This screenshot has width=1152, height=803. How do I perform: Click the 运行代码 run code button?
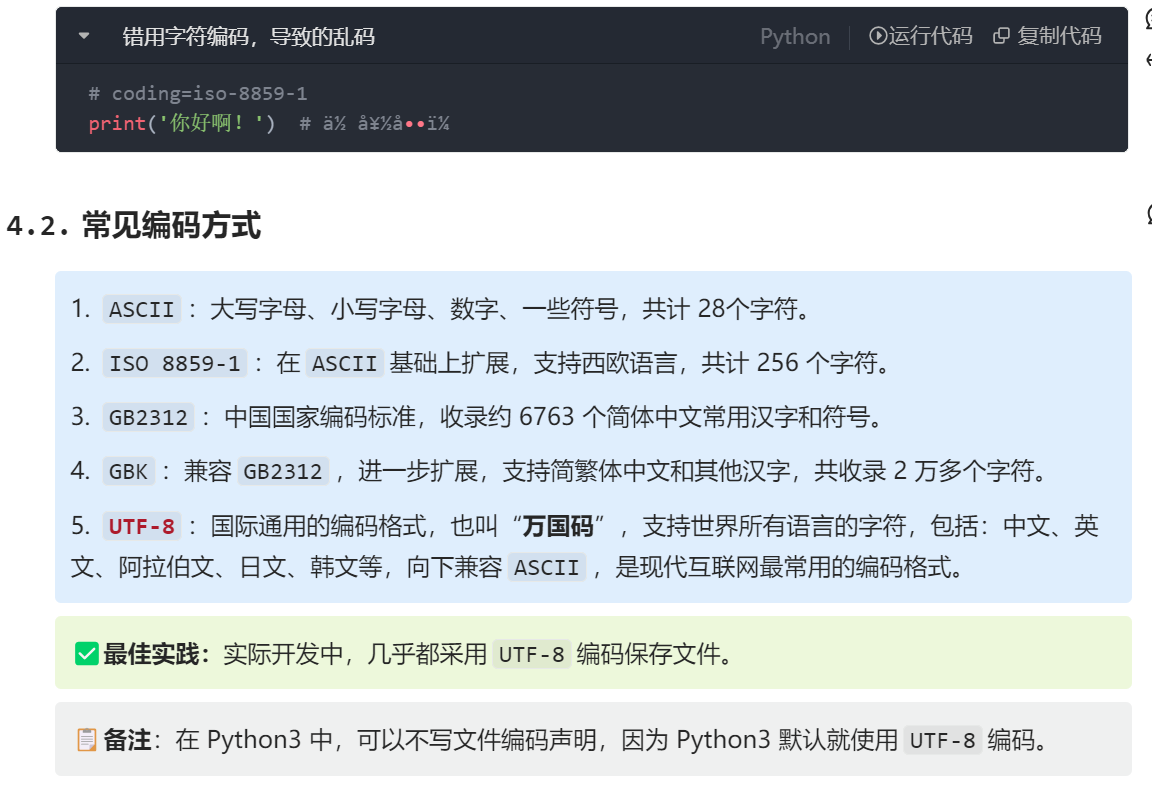pos(921,36)
